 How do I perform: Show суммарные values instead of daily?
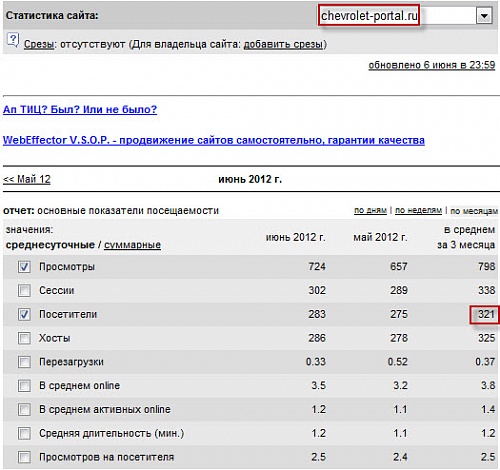click(132, 245)
